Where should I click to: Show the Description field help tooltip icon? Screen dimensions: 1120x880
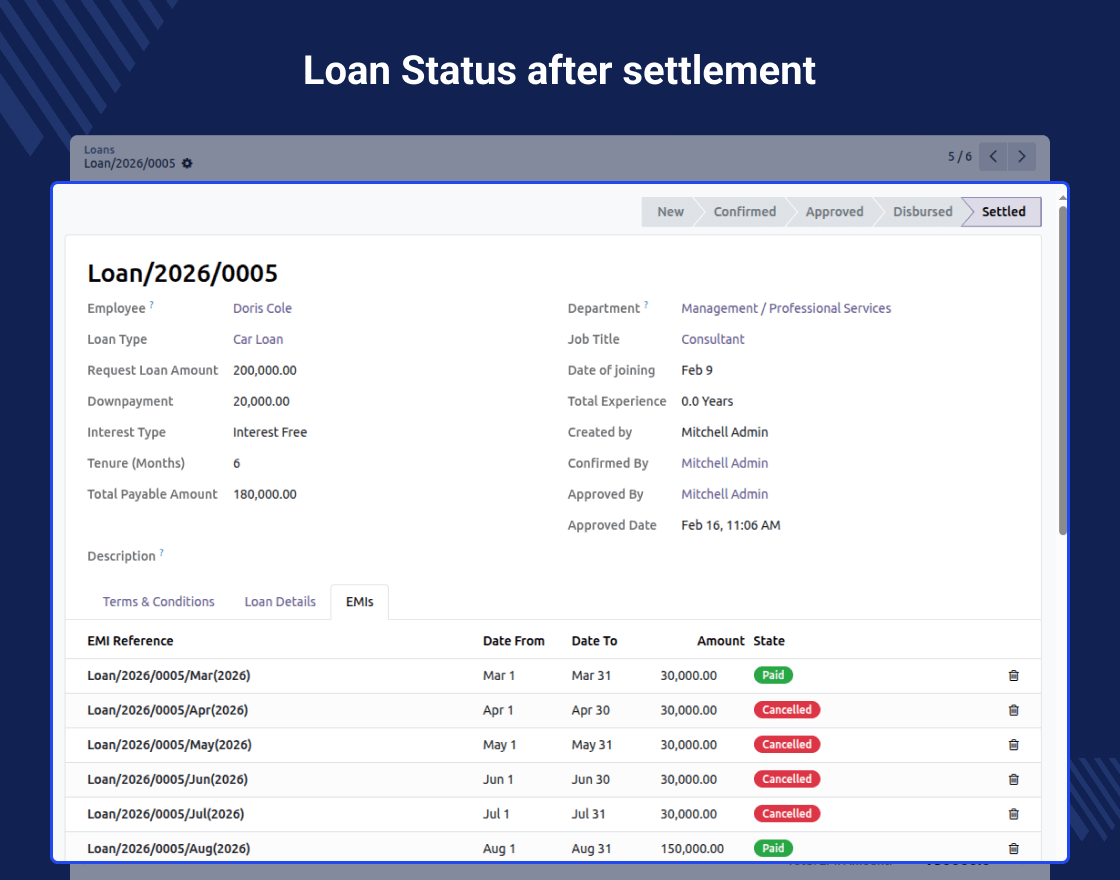click(161, 553)
